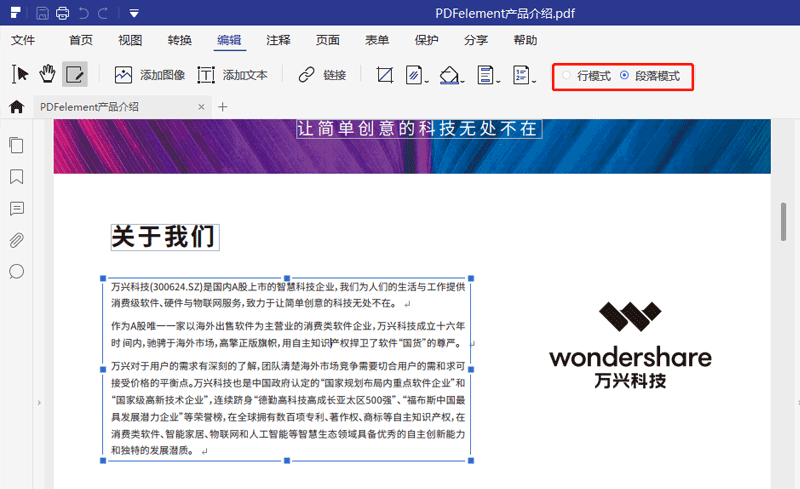Click the Wondershare logo image
The width and height of the screenshot is (800, 489).
point(630,345)
